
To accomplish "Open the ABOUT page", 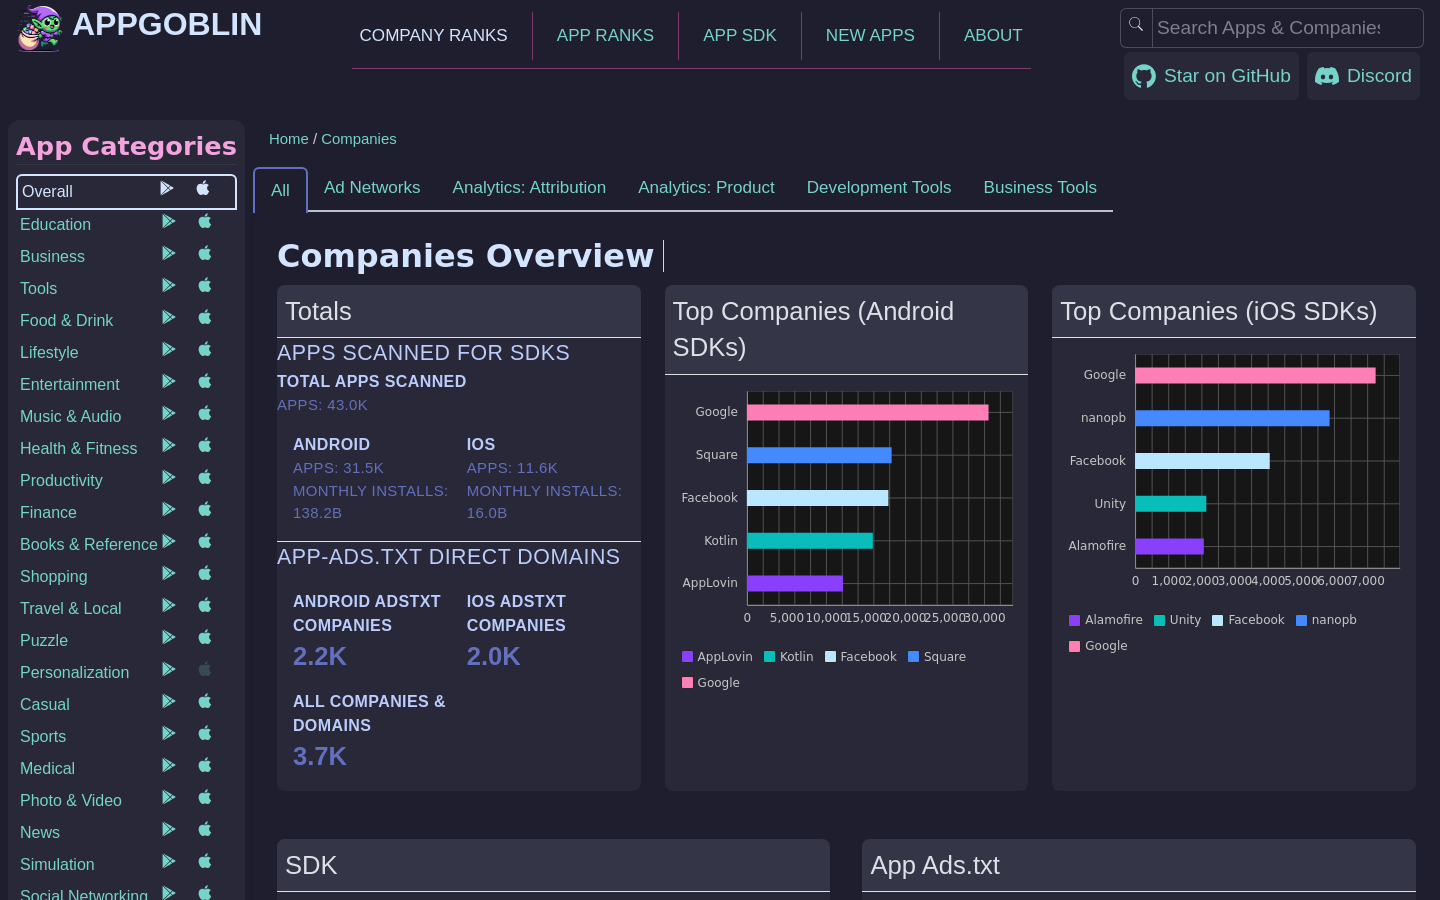I will click(x=993, y=36).
